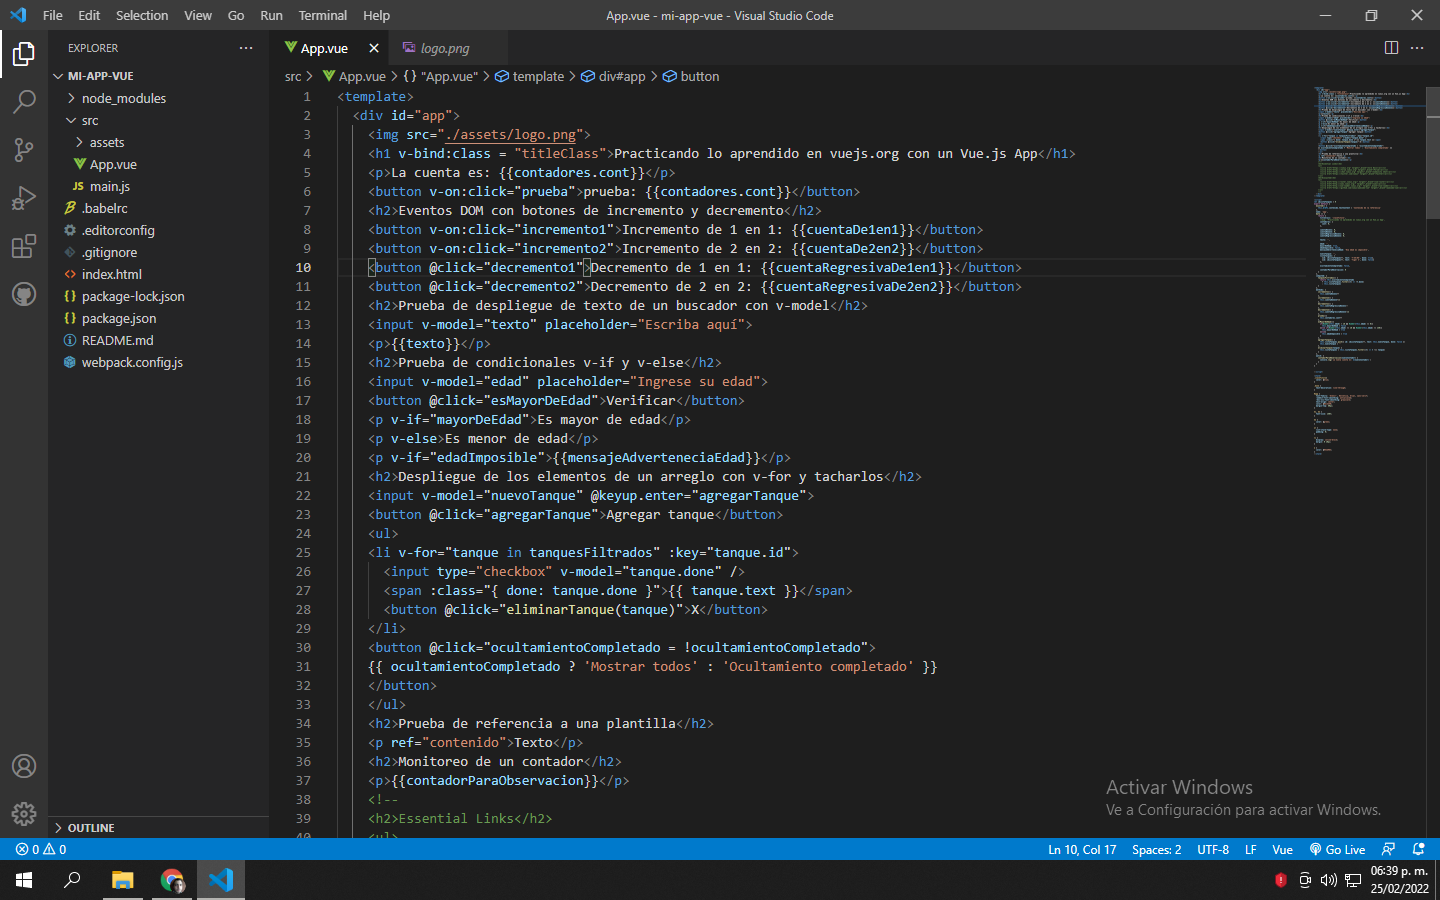Open Google Chrome from taskbar

click(172, 880)
